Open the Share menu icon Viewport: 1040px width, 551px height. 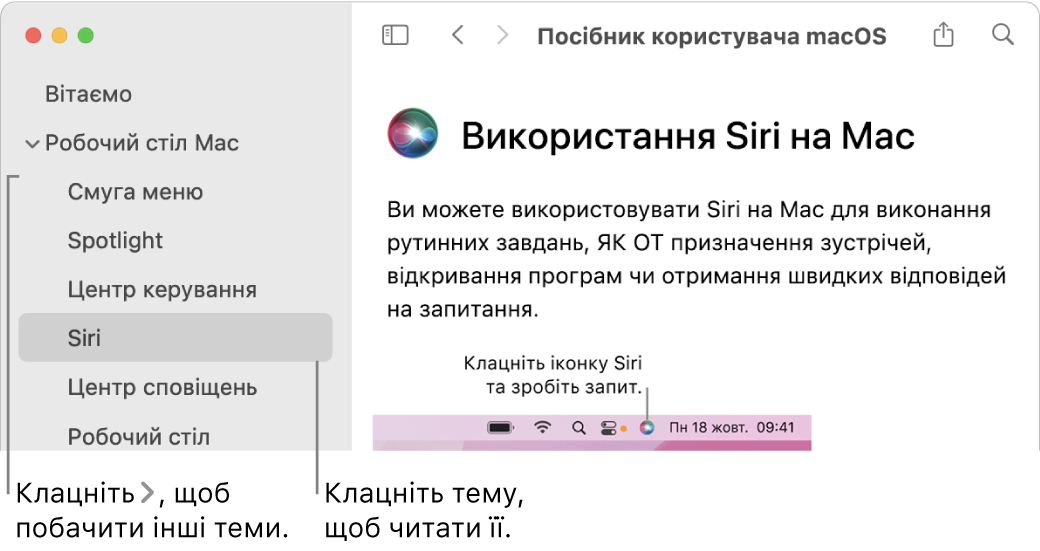(943, 34)
